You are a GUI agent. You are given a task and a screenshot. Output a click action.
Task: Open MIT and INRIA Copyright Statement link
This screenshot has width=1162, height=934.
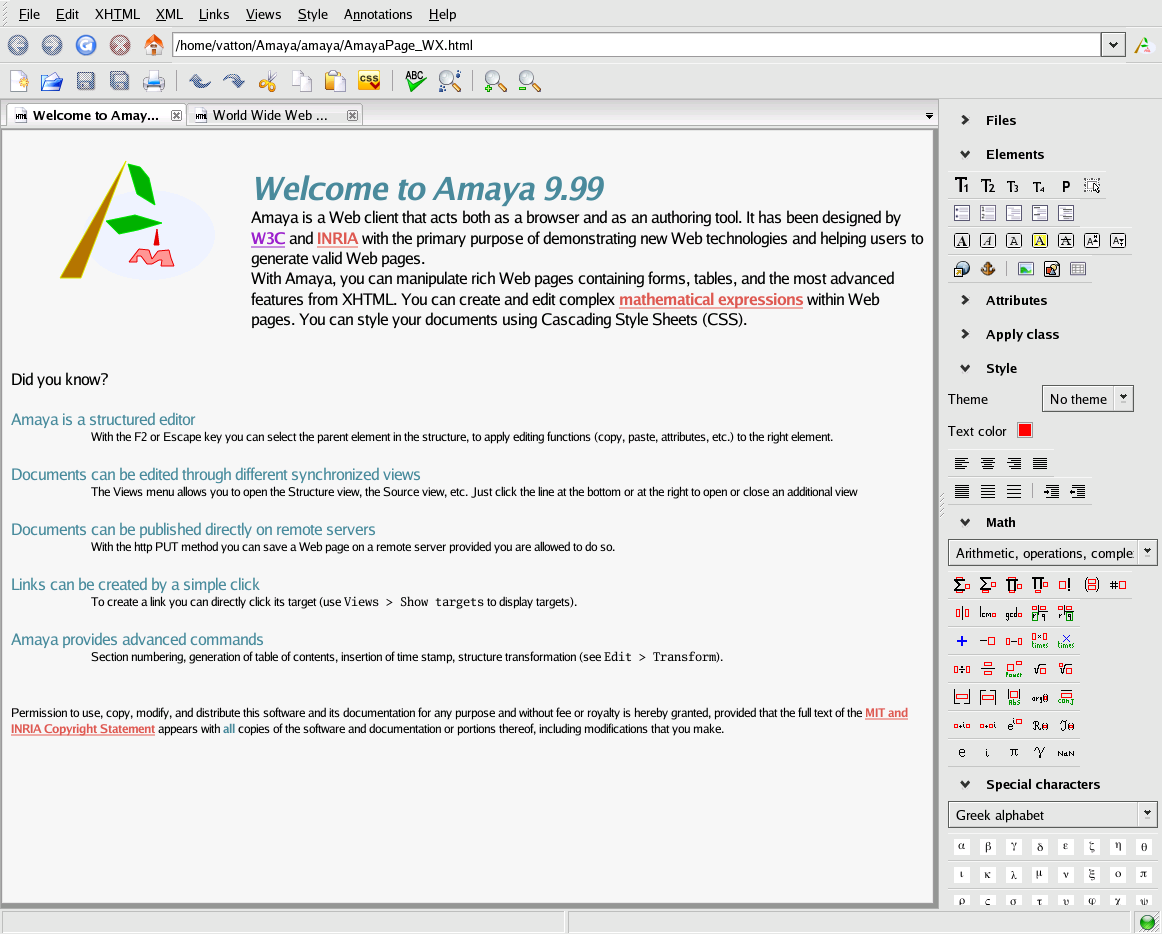click(x=886, y=713)
